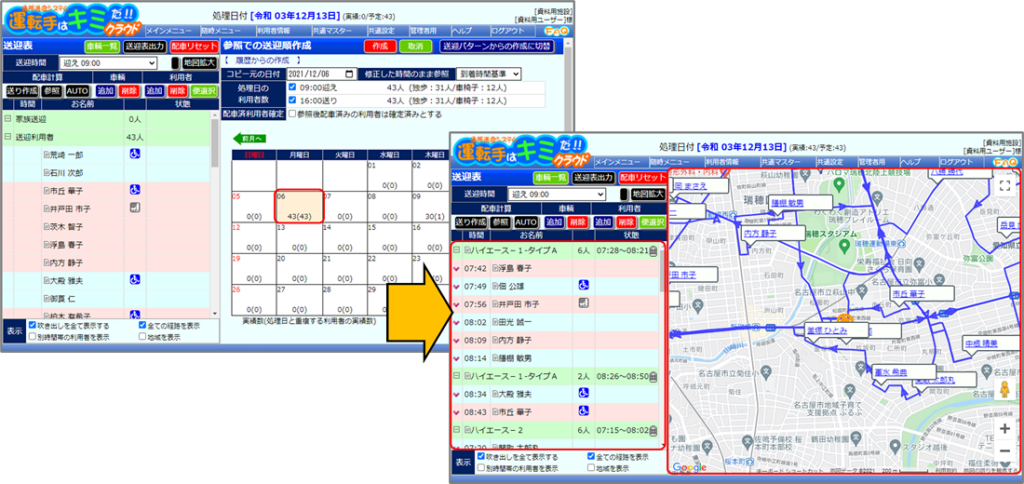Check 参照後配車済みの利用者は確定済みとする
The image size is (1024, 484).
[x=292, y=114]
